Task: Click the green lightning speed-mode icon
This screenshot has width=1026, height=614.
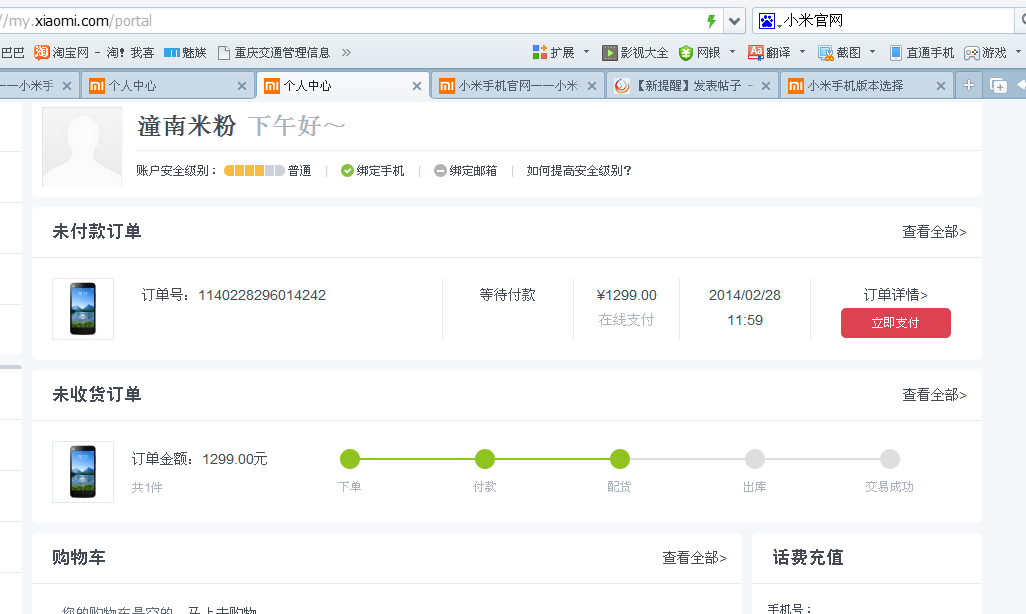Action: pos(711,21)
